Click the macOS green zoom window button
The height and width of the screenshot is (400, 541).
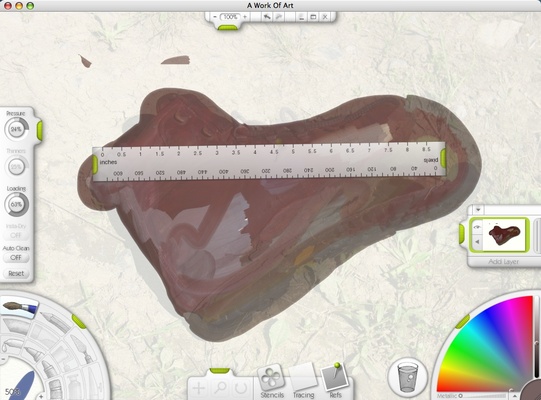click(x=30, y=6)
